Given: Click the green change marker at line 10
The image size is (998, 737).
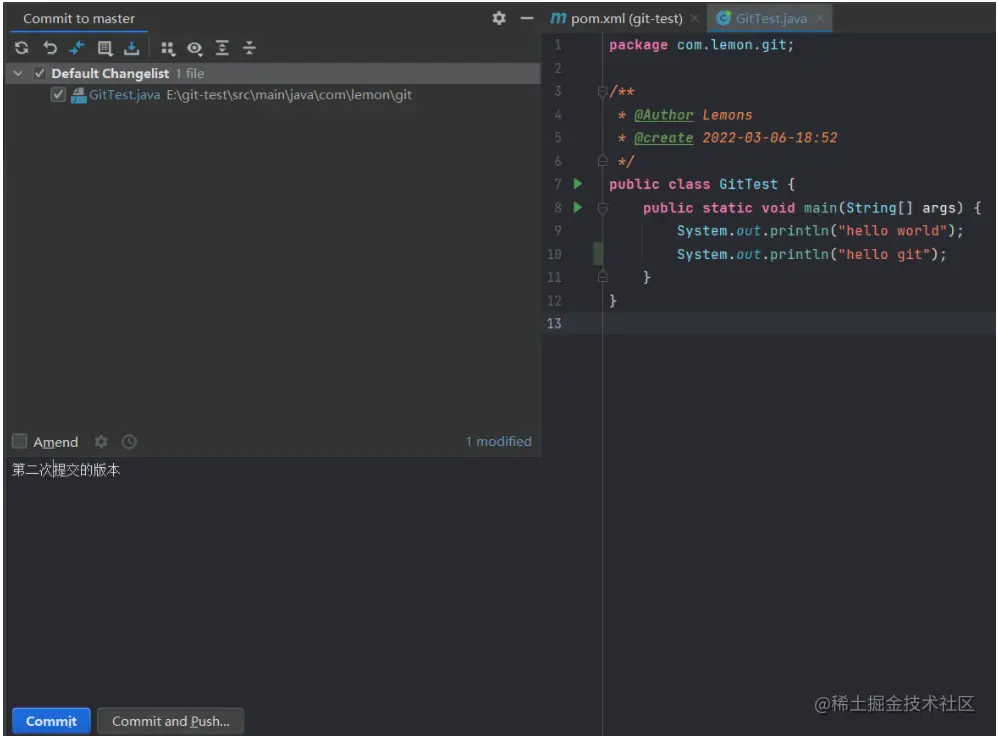Looking at the screenshot, I should pyautogui.click(x=598, y=253).
